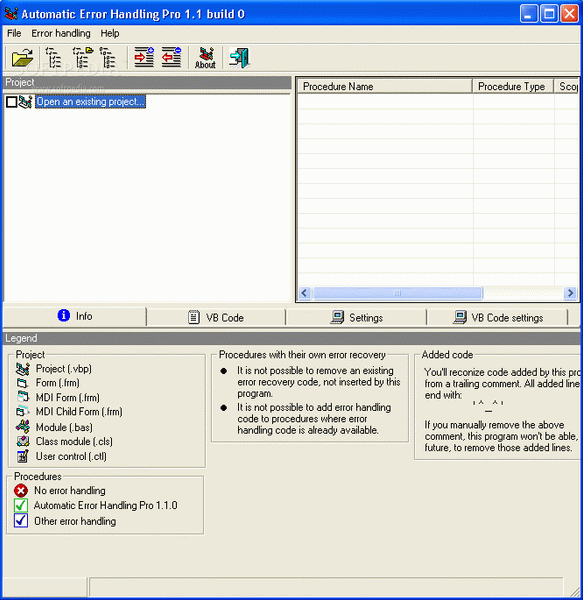Click the text MDI Child Form (.frm)

(79, 412)
